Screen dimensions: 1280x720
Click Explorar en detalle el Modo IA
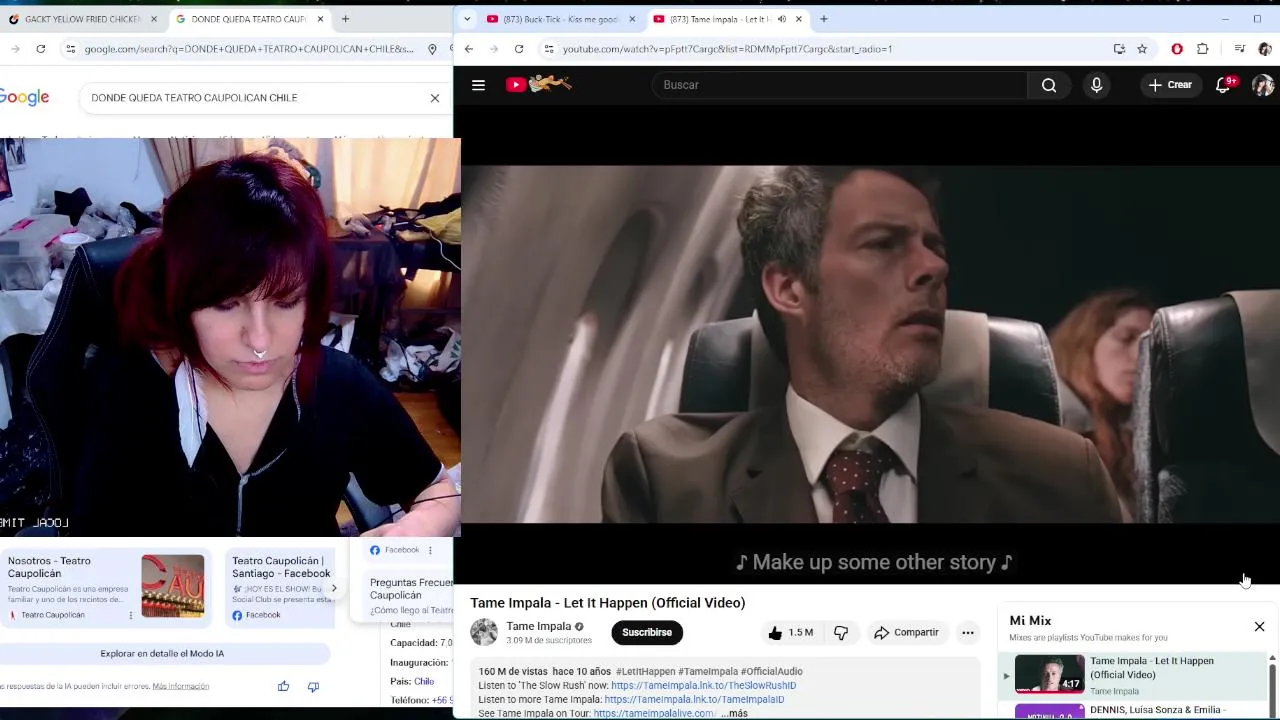coord(162,653)
